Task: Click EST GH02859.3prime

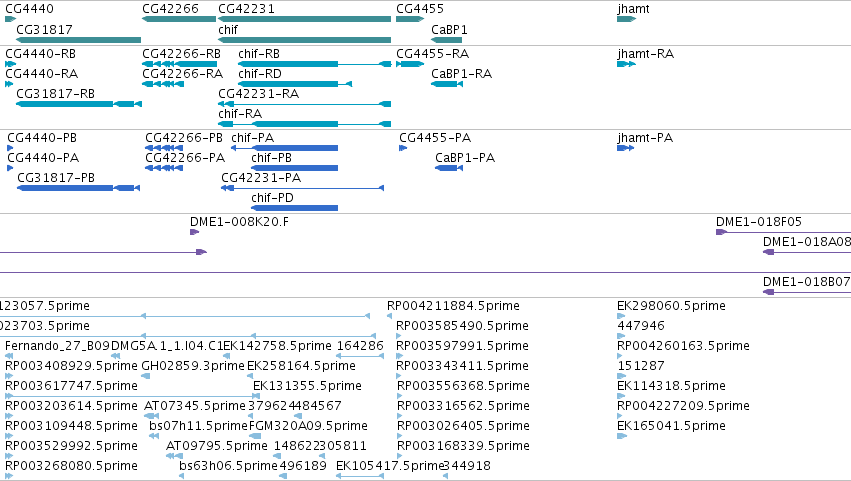Action: coord(193,366)
